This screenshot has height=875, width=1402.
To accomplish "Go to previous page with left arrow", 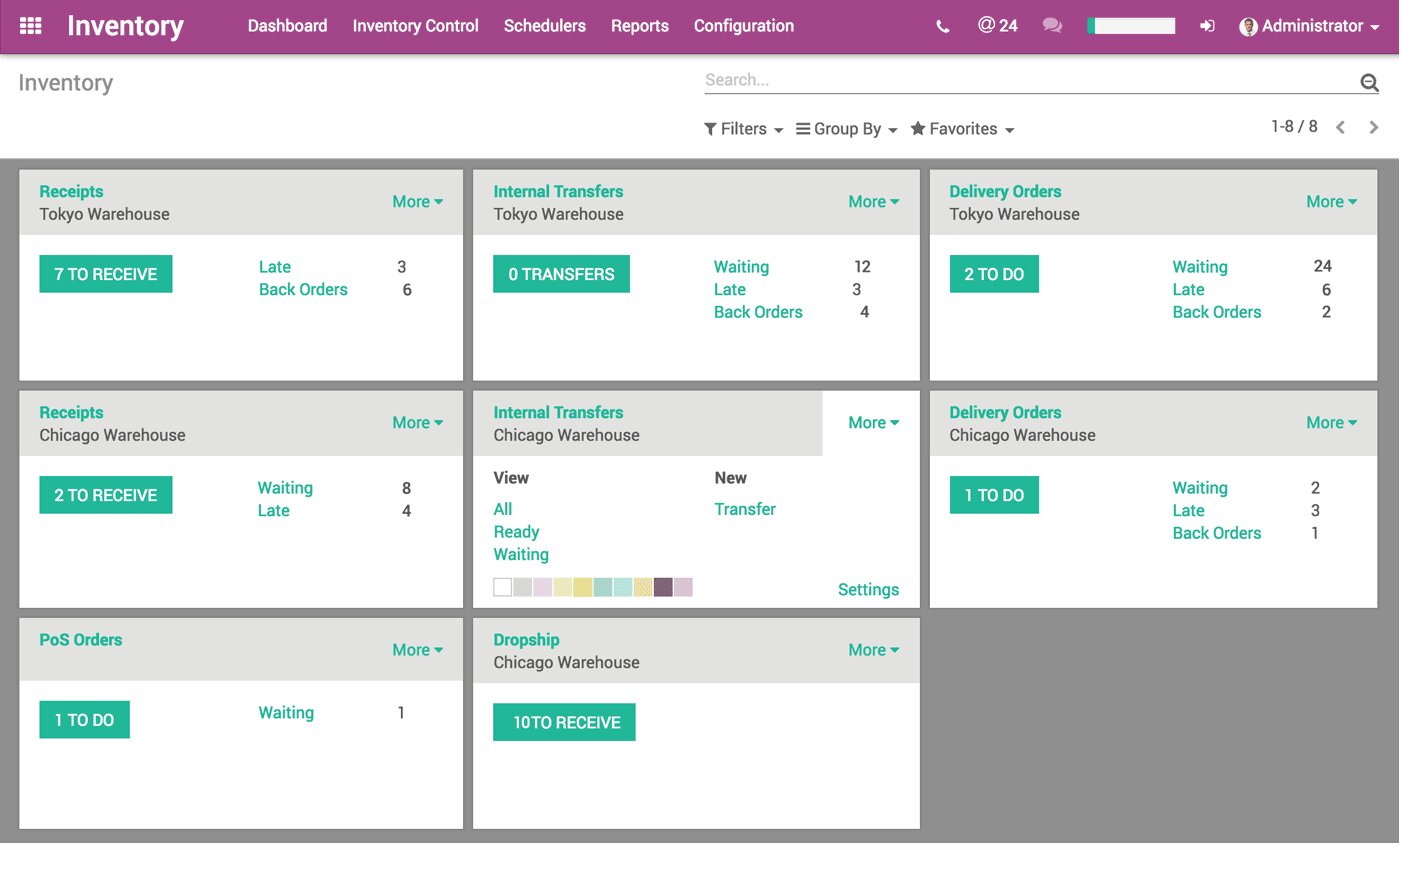I will click(1341, 127).
